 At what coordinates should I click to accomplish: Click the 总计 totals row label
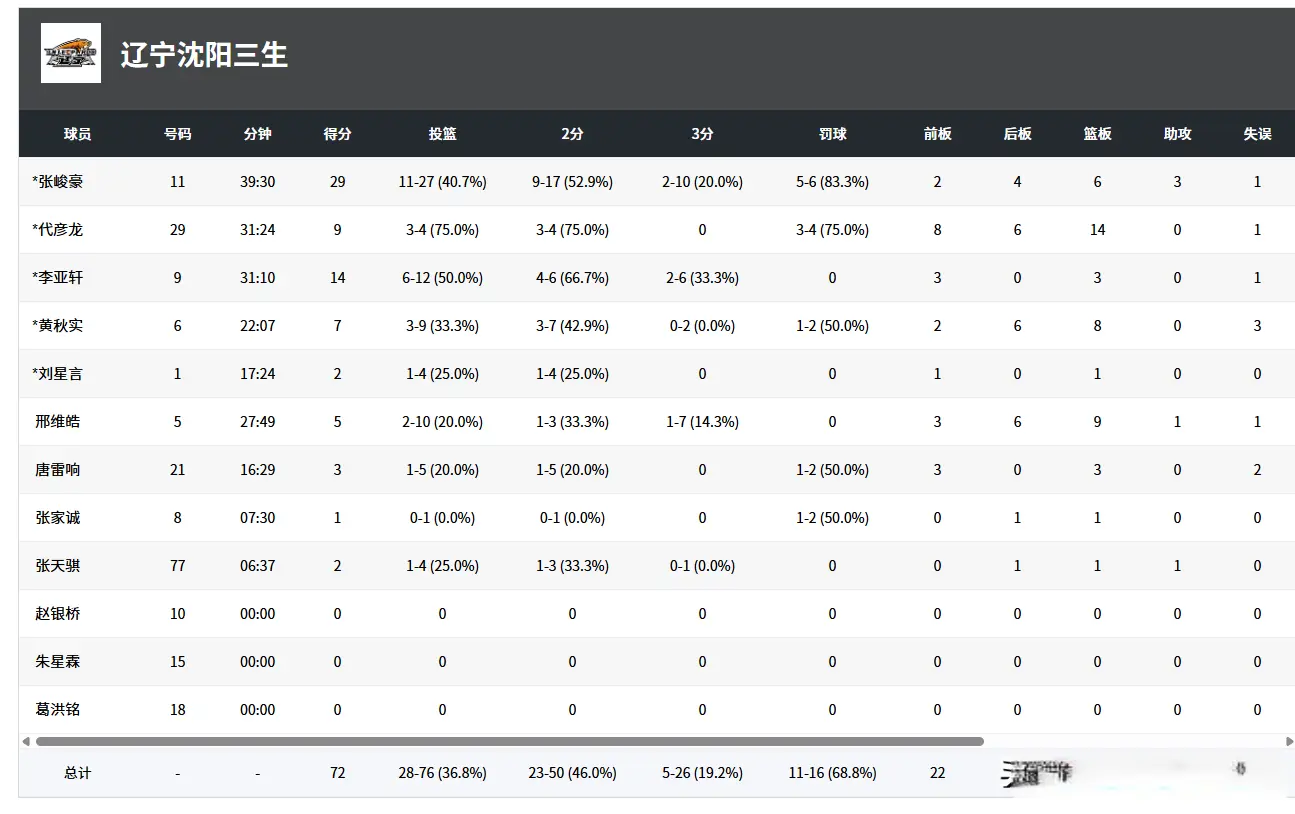pyautogui.click(x=77, y=773)
